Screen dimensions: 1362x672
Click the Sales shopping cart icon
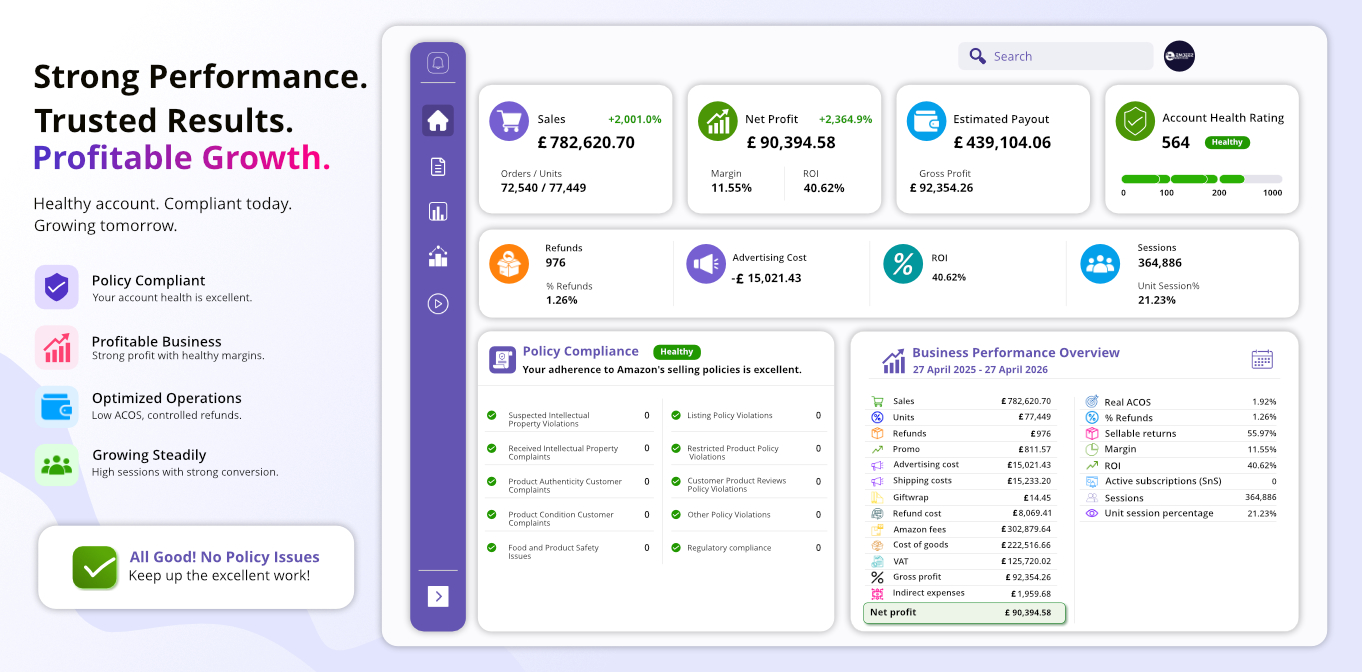pos(509,121)
